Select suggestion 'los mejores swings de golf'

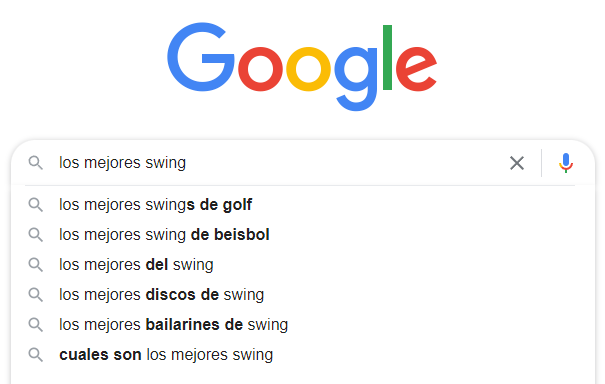(x=303, y=205)
